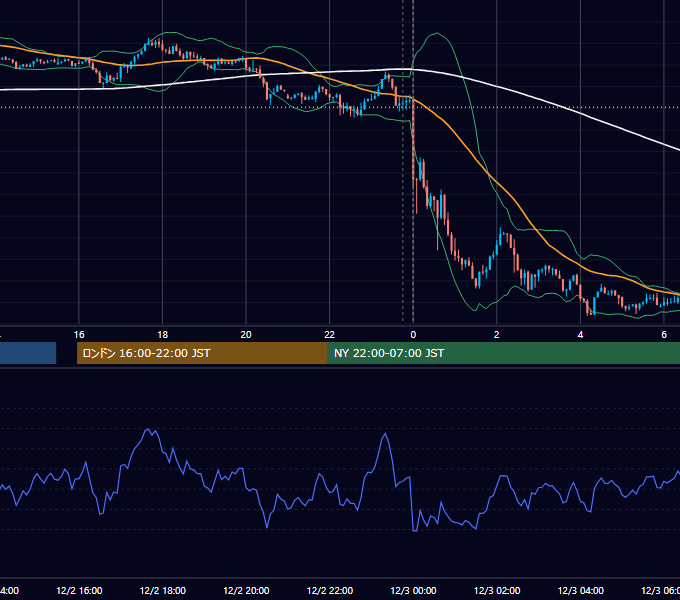Image resolution: width=680 pixels, height=600 pixels.
Task: Click hour label 18 on price chart axis
Action: pos(163,335)
